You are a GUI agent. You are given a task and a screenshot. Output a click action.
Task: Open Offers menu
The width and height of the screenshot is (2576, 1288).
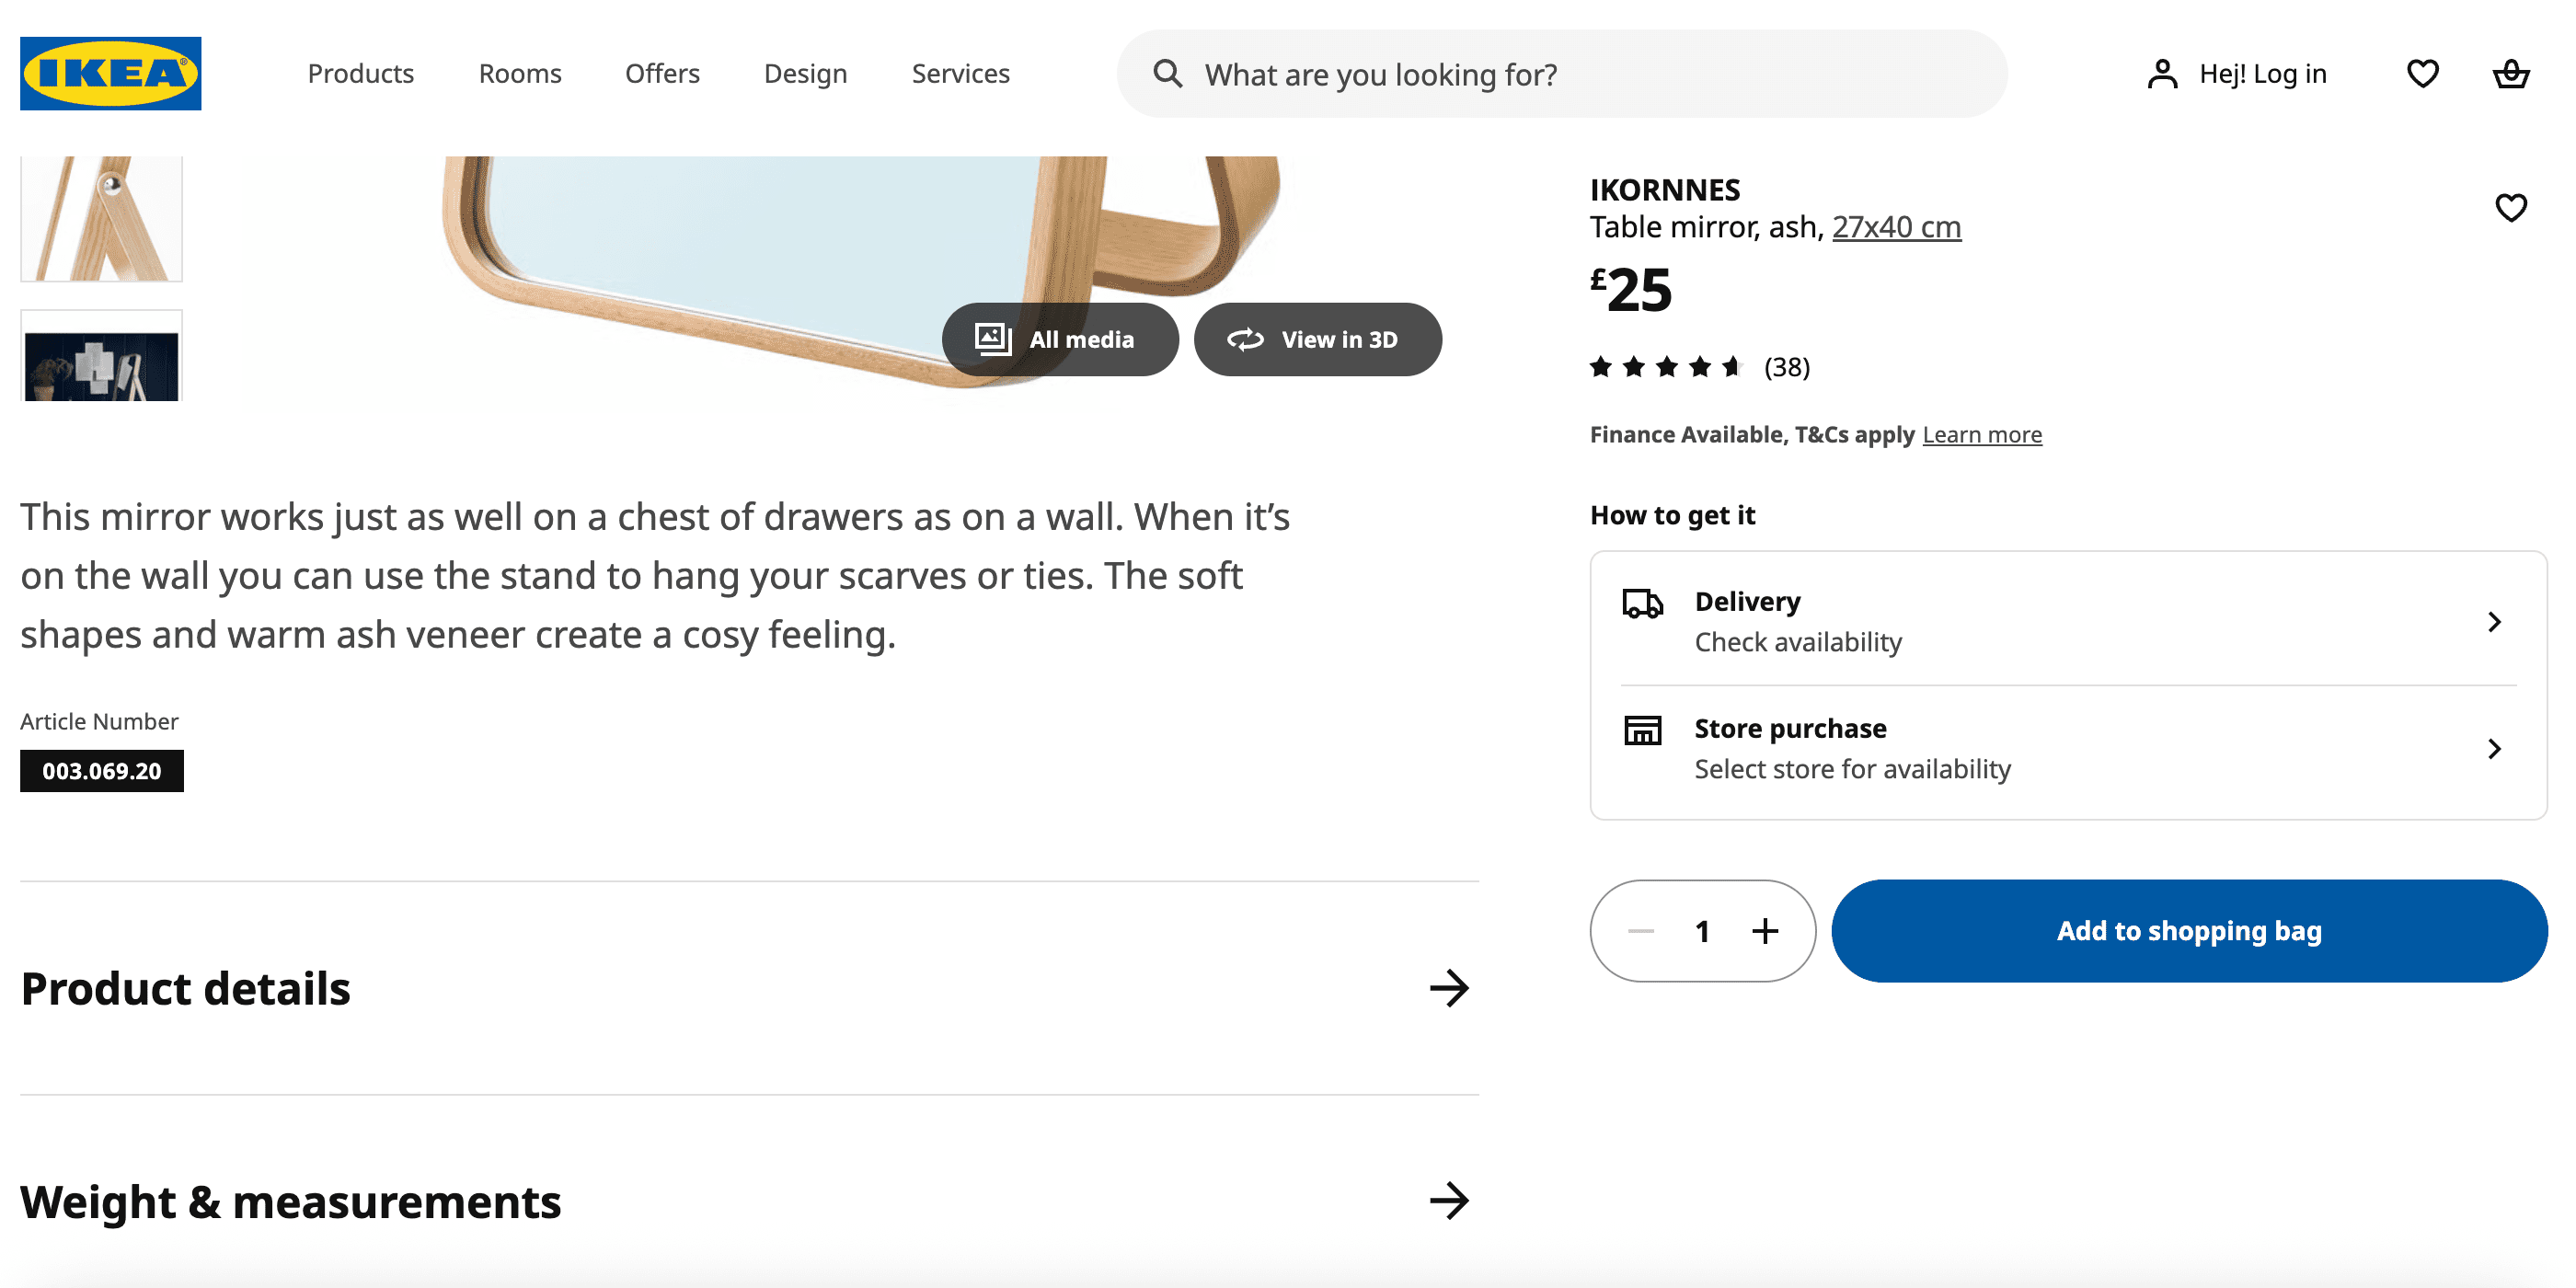(x=662, y=73)
